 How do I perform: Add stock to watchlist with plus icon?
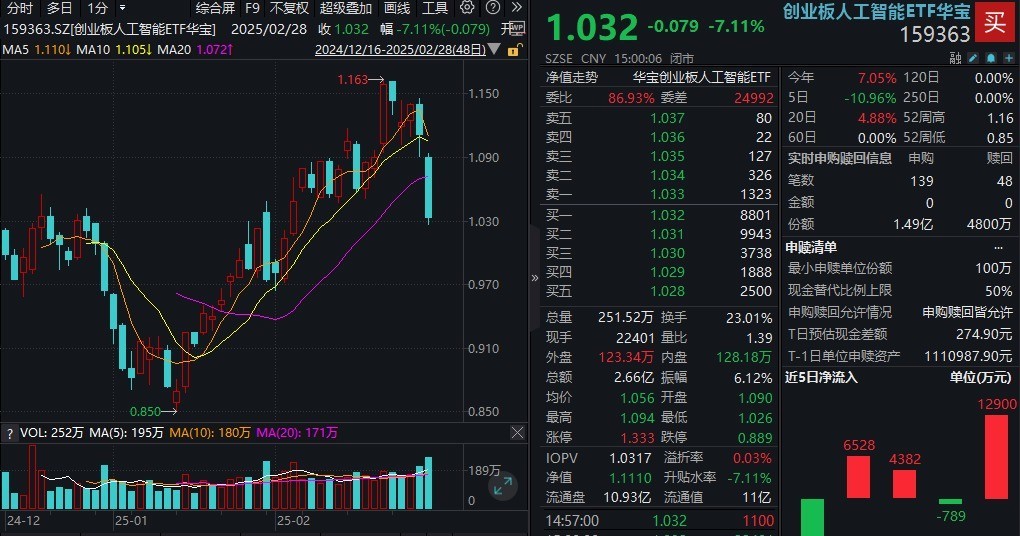pyautogui.click(x=1007, y=59)
